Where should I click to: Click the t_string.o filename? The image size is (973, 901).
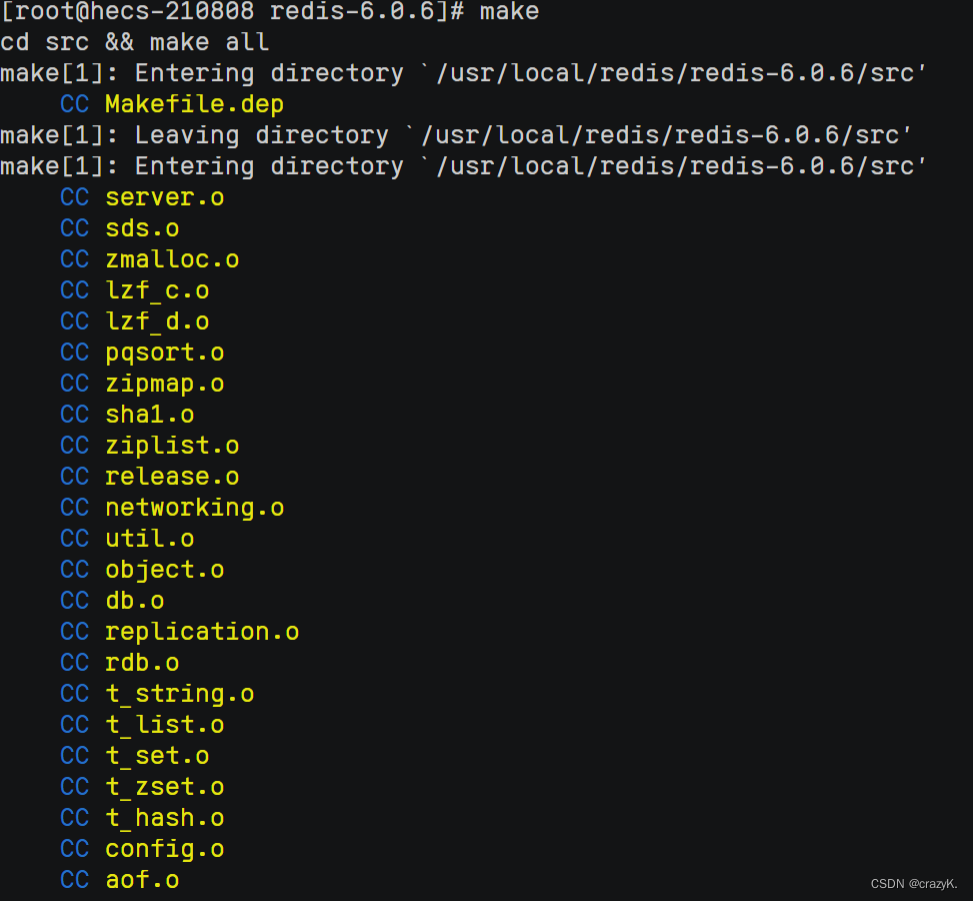click(180, 693)
